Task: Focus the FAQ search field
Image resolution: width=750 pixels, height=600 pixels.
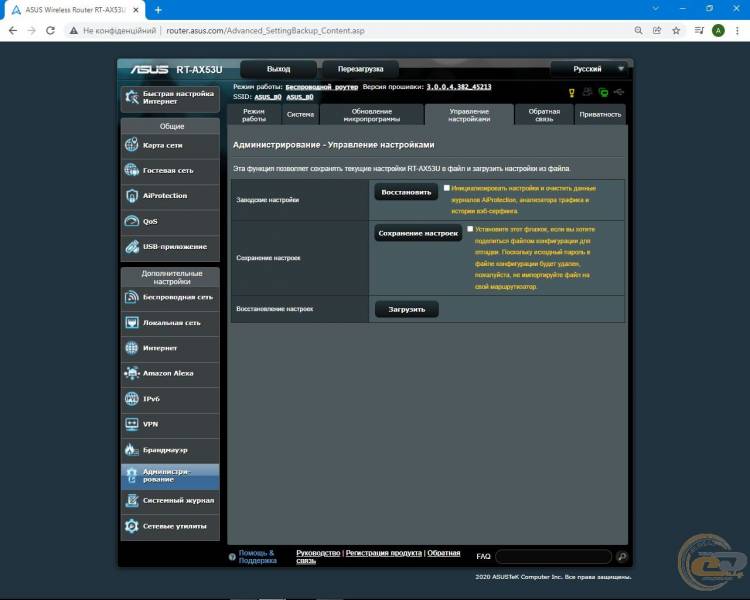Action: point(554,556)
